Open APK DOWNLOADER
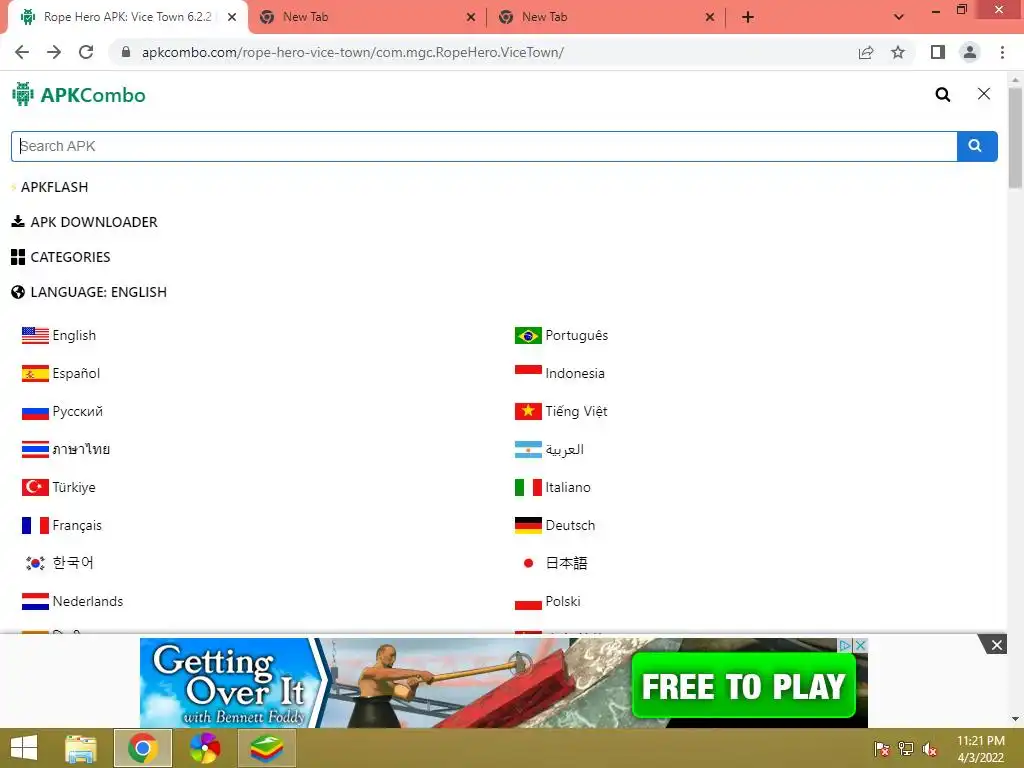 [84, 222]
